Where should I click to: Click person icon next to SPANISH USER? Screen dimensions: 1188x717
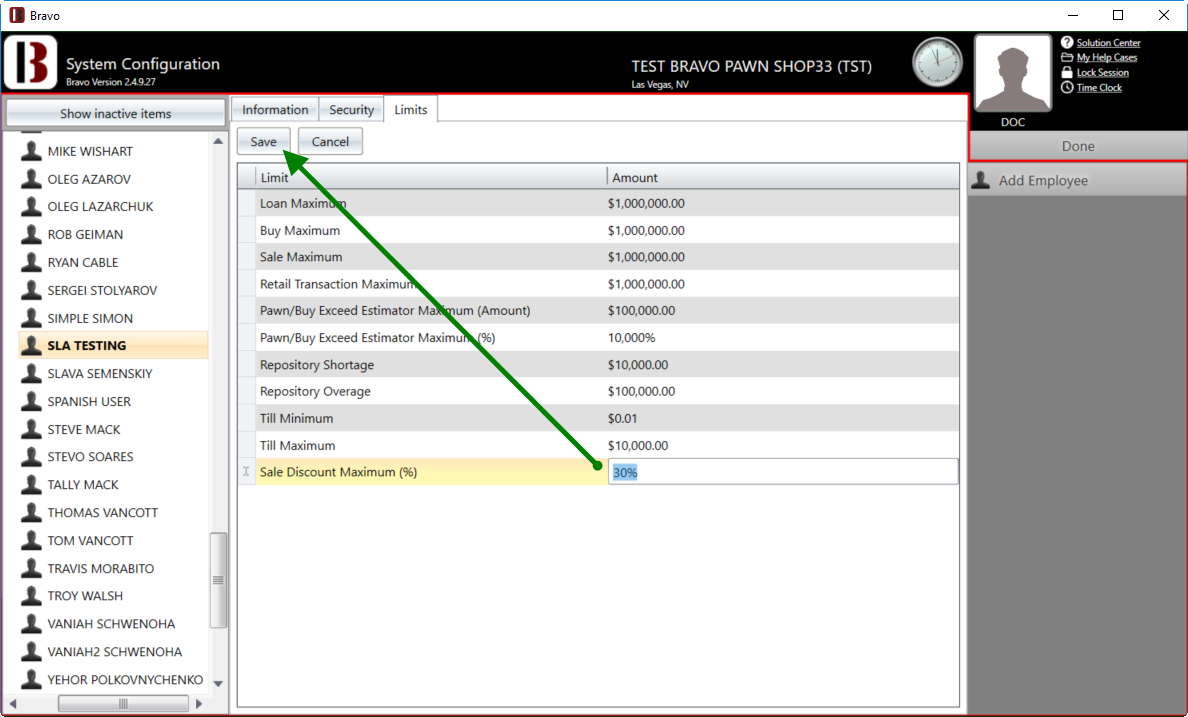31,401
